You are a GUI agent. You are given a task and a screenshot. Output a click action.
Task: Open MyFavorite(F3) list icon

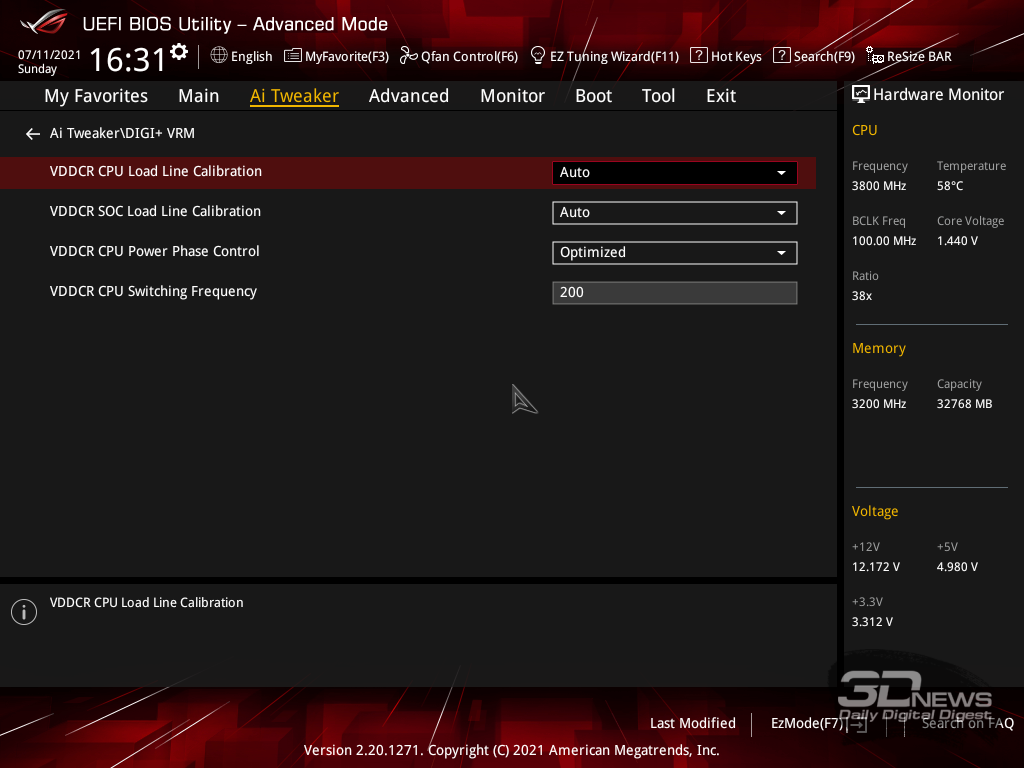click(293, 56)
